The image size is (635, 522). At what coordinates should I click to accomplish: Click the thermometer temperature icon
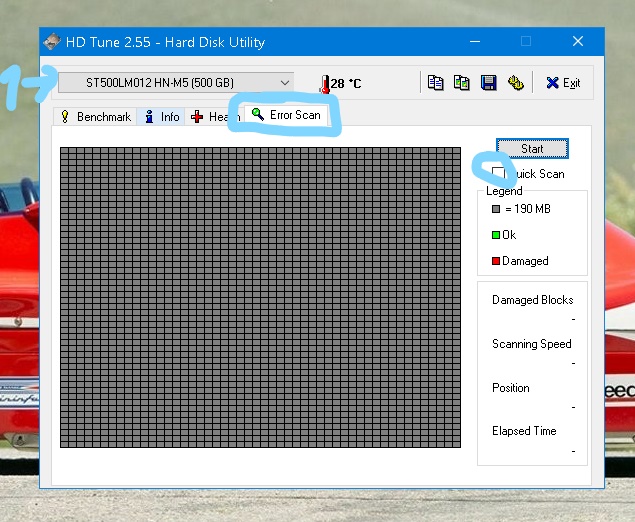click(325, 84)
